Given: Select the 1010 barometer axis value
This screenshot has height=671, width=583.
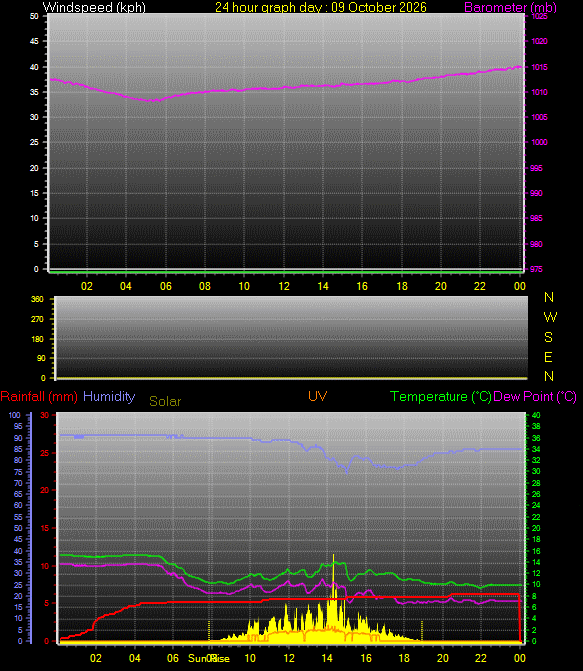Looking at the screenshot, I should pyautogui.click(x=539, y=92).
